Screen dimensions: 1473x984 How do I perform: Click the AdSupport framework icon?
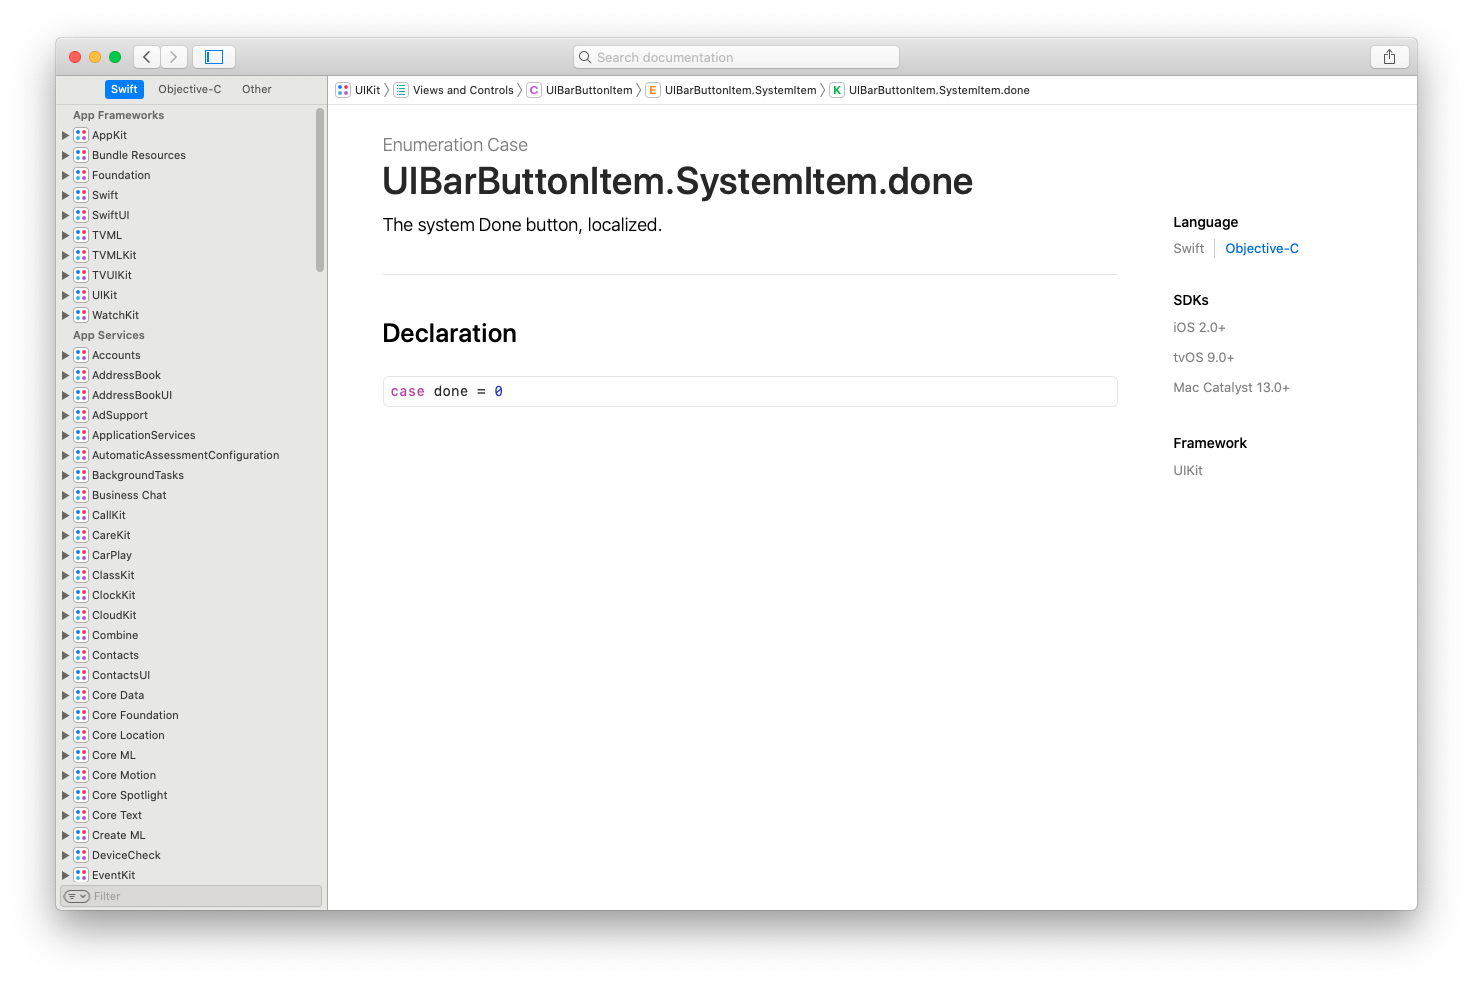click(x=81, y=415)
